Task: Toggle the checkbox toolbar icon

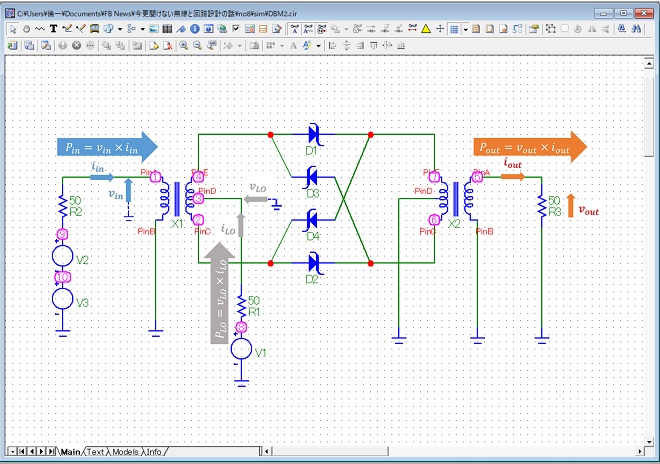Action: pos(236,29)
